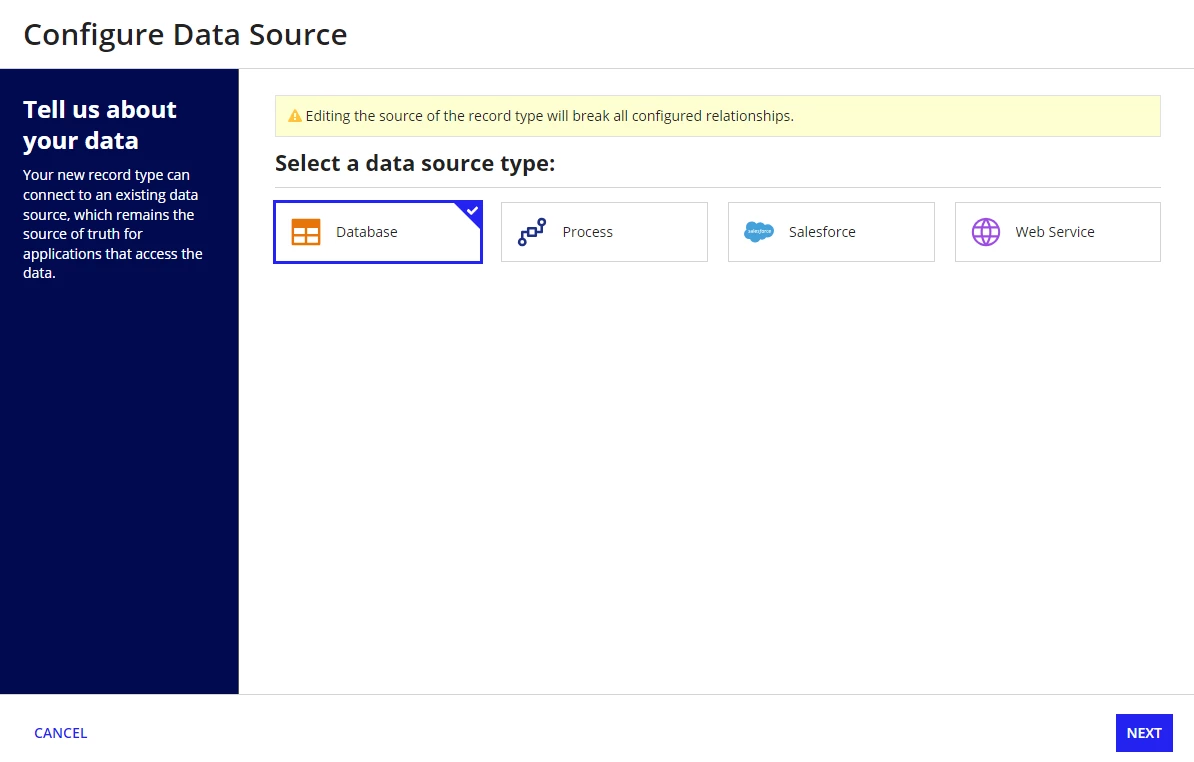Choose the Web Service label

[1055, 232]
